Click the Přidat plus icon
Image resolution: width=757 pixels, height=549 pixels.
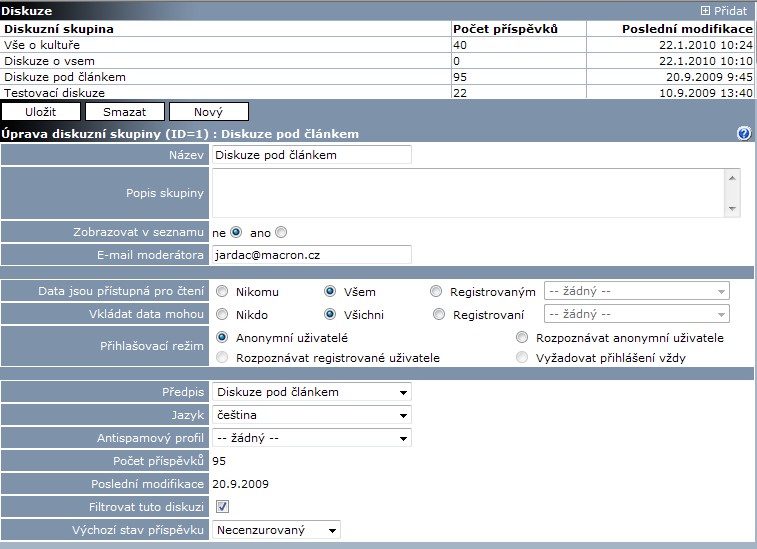[705, 10]
